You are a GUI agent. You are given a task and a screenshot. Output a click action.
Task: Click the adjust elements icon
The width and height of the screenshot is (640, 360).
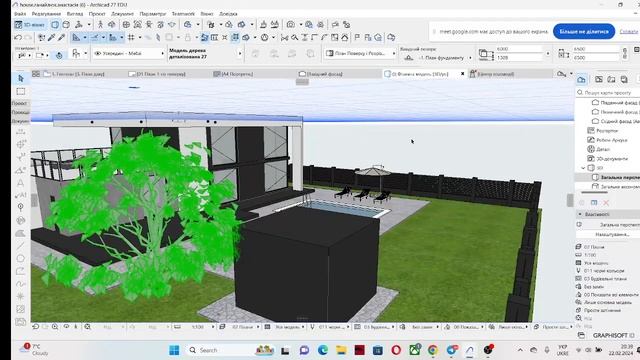tap(304, 38)
